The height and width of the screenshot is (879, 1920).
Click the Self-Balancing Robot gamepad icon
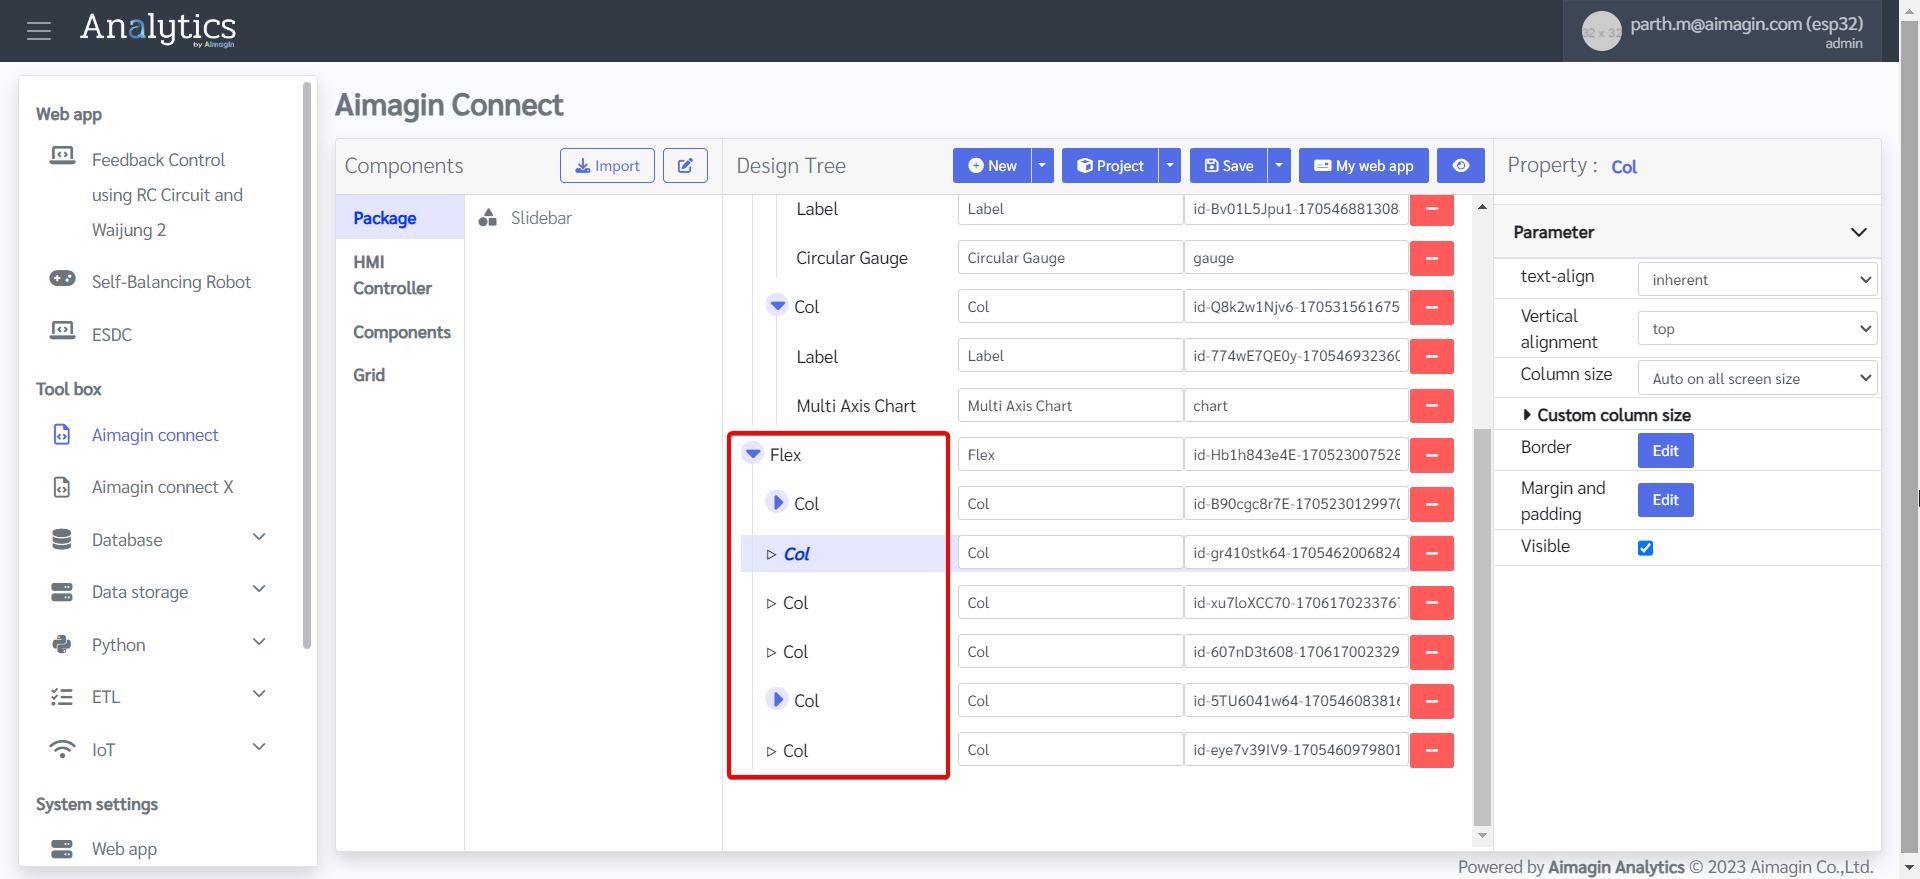coord(62,280)
